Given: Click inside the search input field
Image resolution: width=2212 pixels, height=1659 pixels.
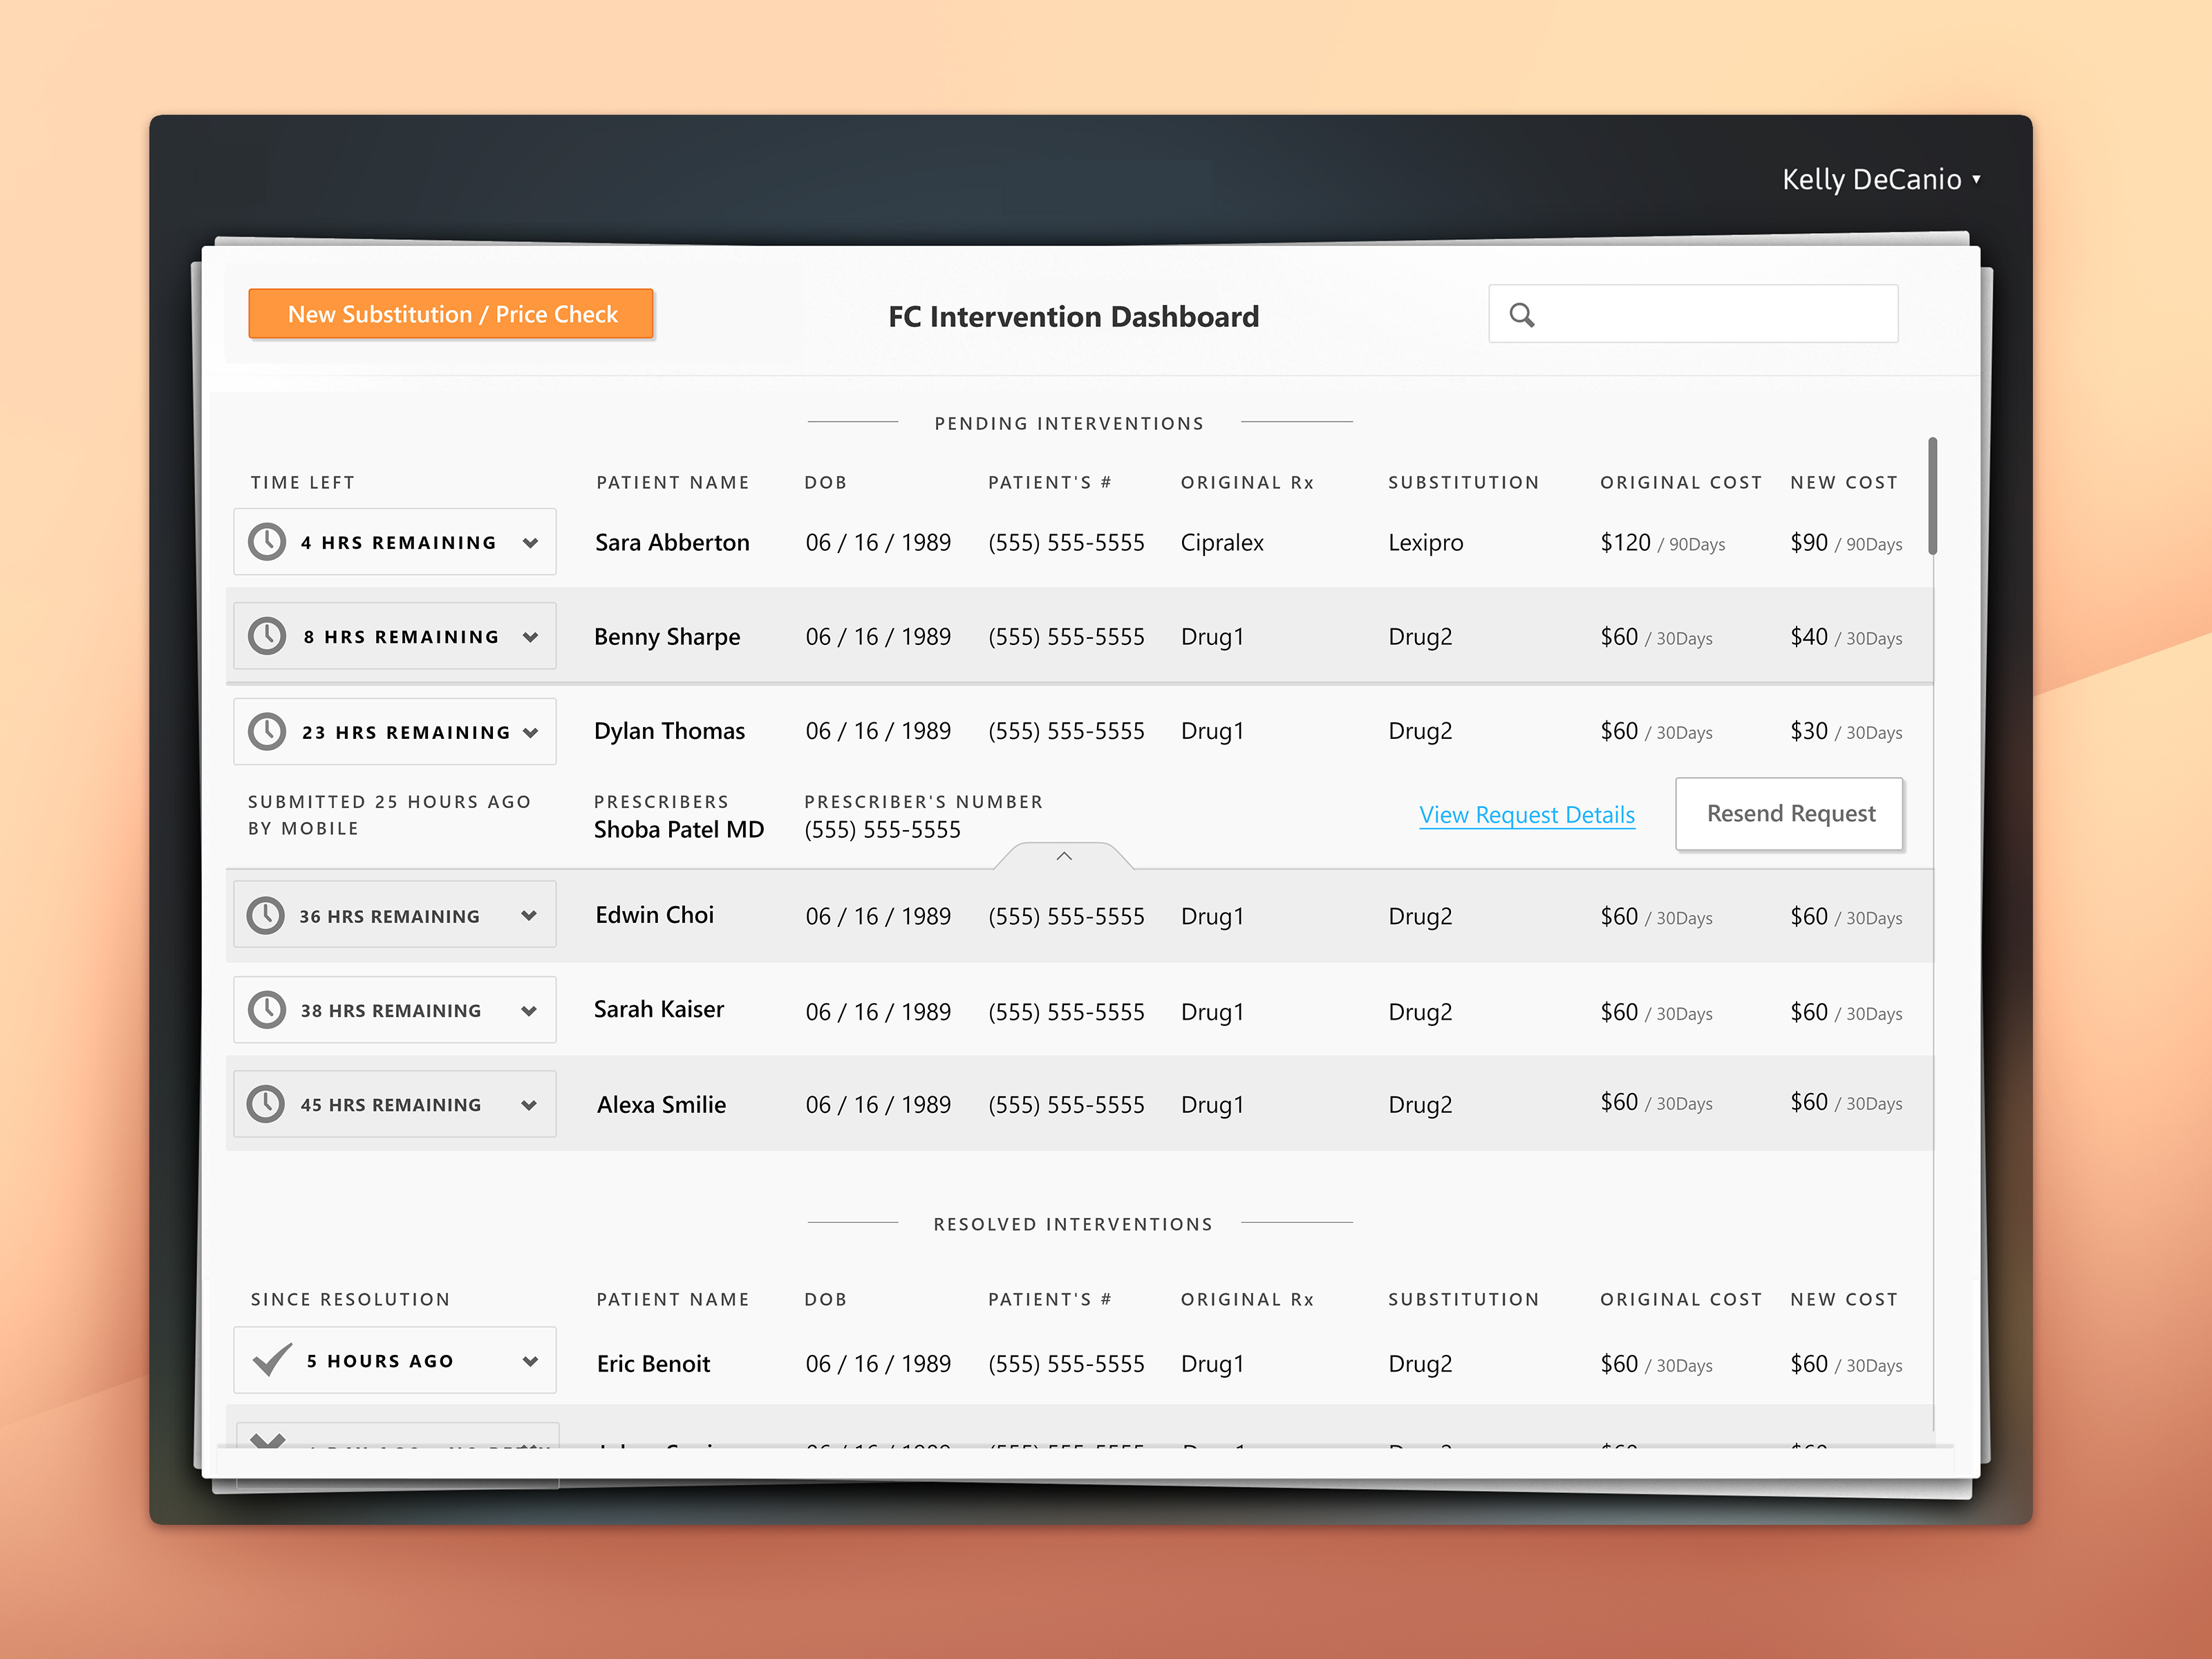Looking at the screenshot, I should (1710, 315).
